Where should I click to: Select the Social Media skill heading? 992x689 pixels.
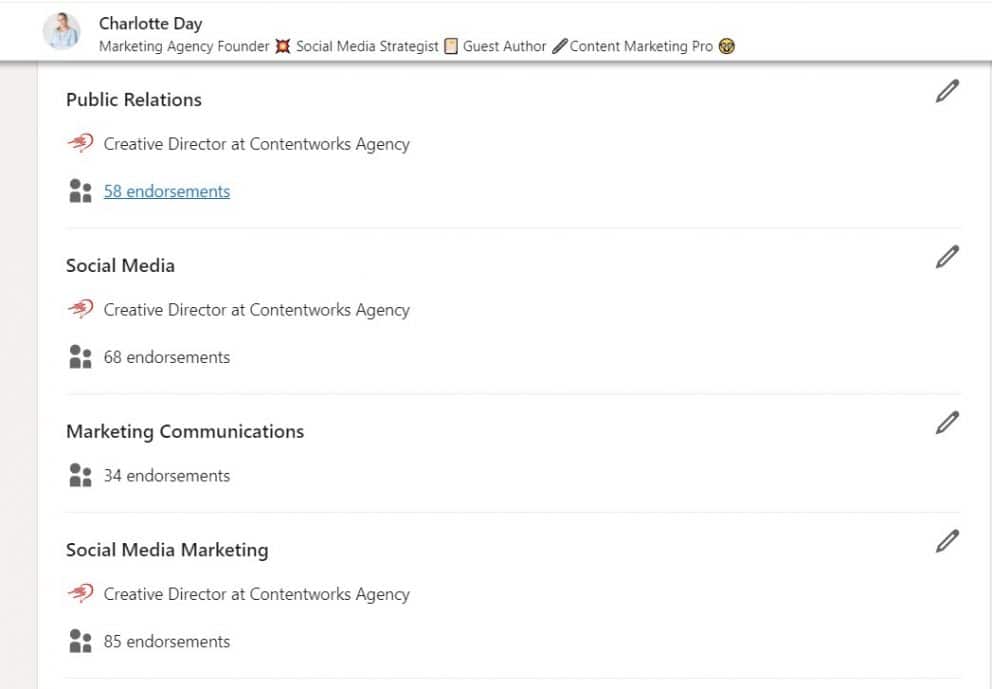click(x=120, y=265)
